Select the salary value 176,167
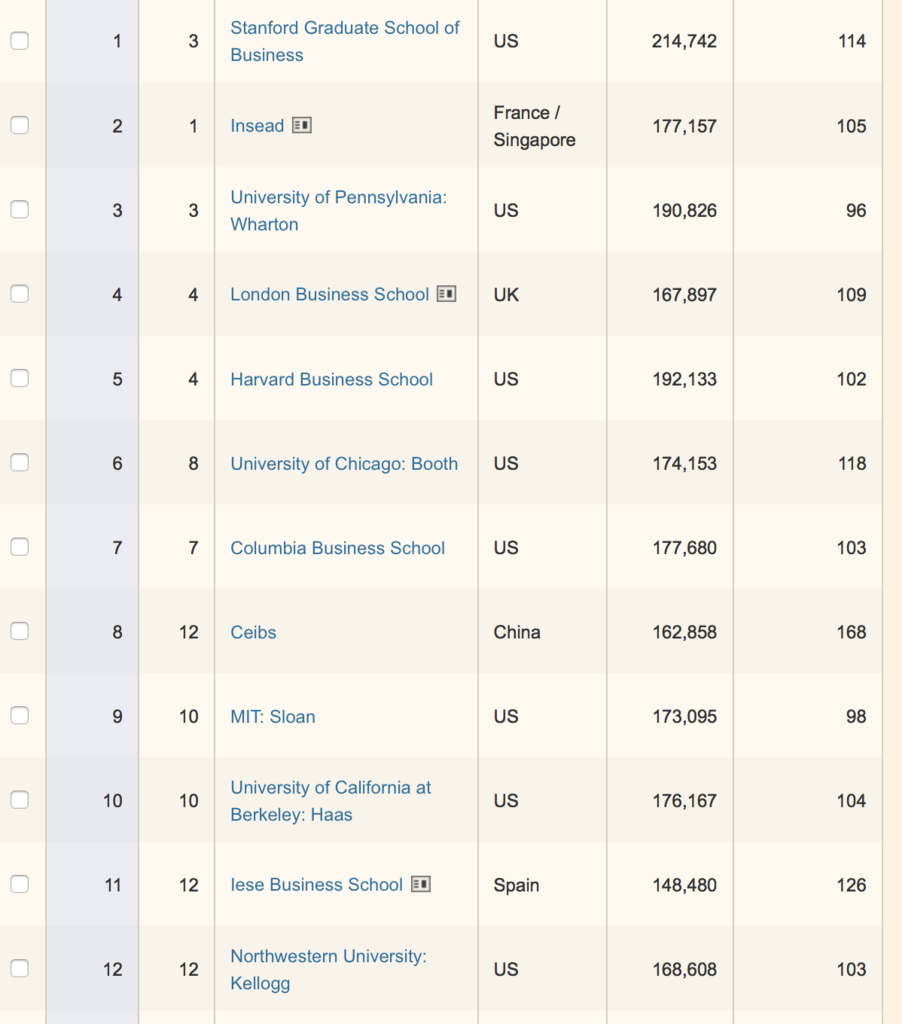This screenshot has width=902, height=1024. [685, 801]
